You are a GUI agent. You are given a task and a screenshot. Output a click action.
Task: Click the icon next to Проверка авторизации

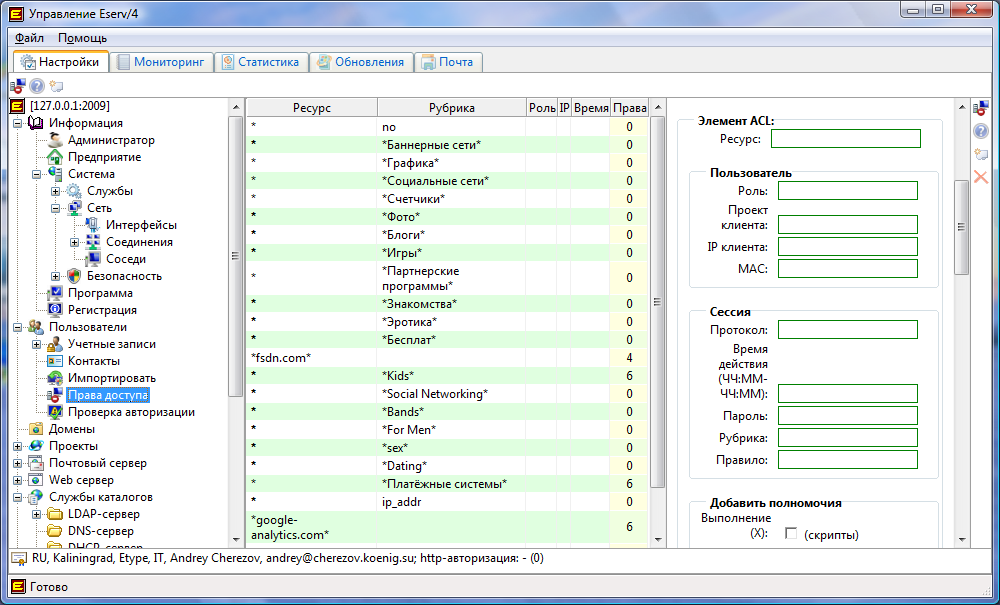55,412
